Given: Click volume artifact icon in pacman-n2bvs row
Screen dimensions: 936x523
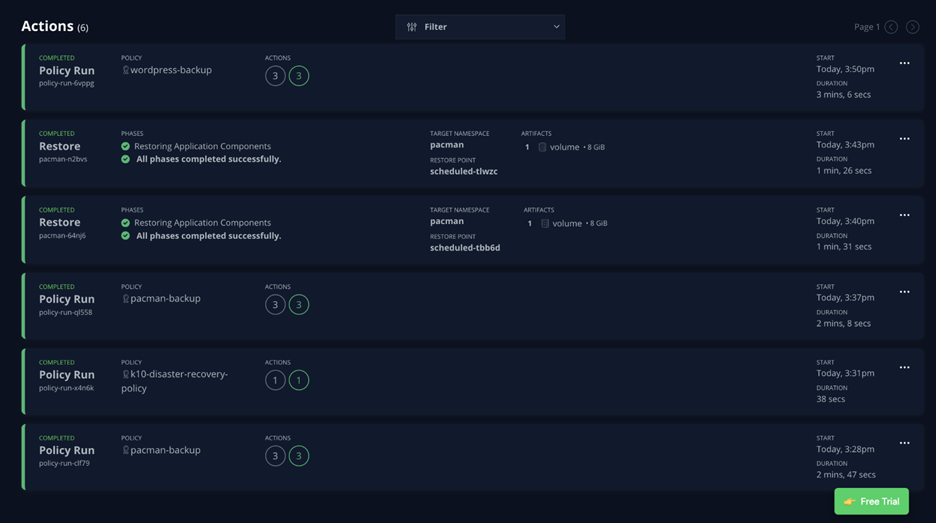Looking at the screenshot, I should coord(542,147).
